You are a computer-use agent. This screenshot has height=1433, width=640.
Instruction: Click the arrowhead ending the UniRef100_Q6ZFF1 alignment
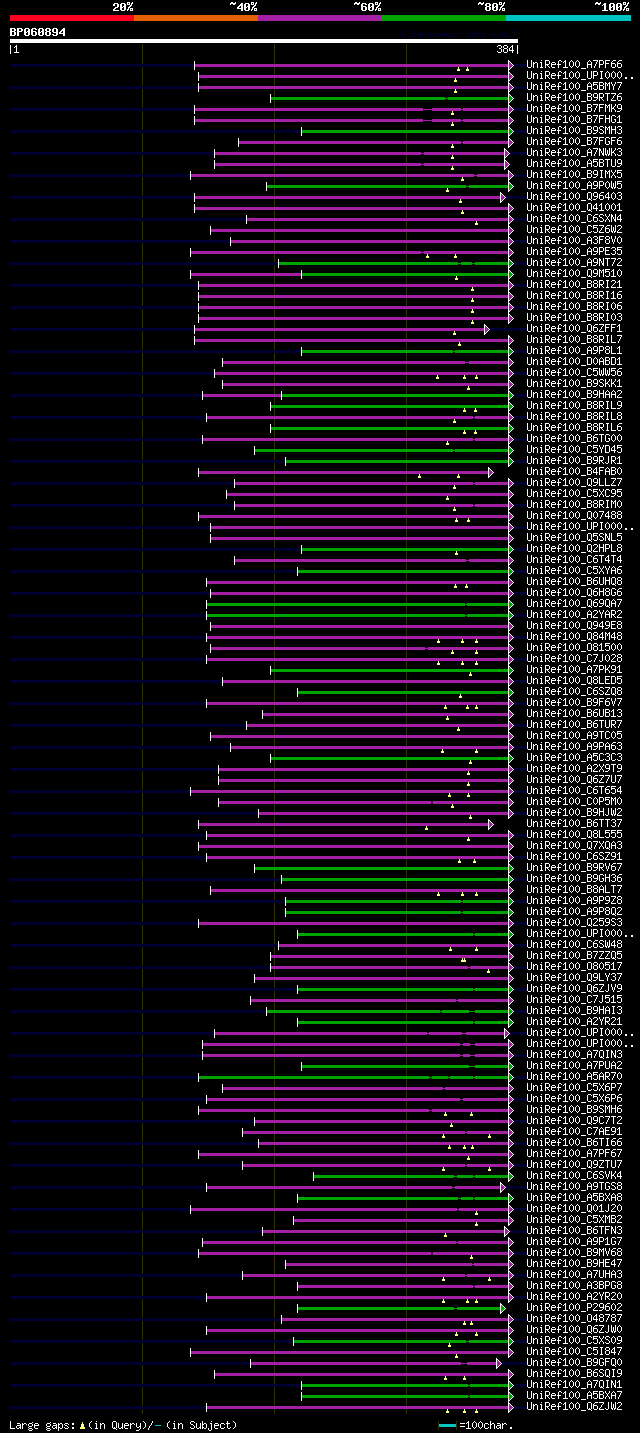(x=487, y=329)
